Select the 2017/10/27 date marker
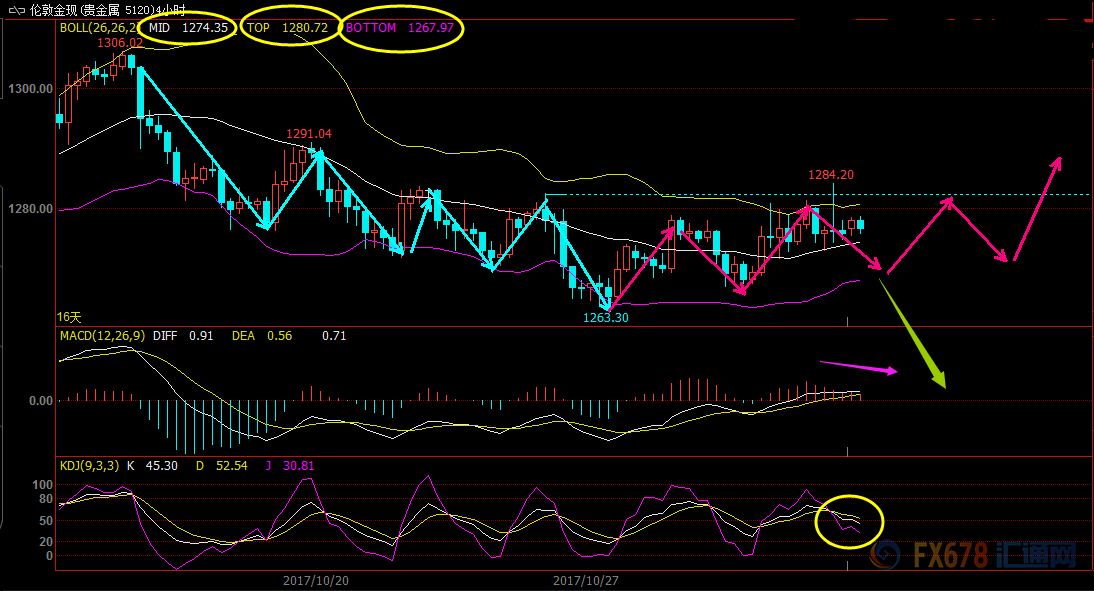 click(585, 580)
